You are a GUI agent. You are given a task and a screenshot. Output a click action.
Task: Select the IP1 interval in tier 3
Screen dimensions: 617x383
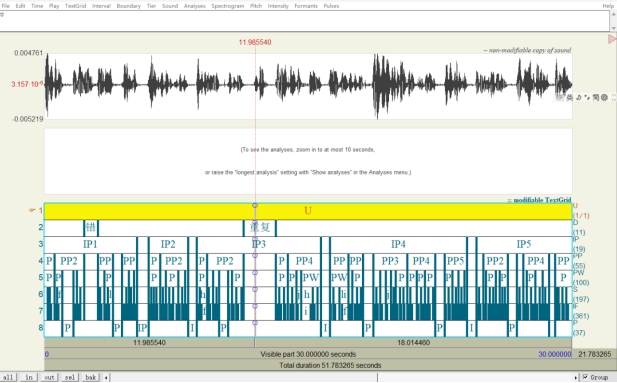tap(91, 244)
